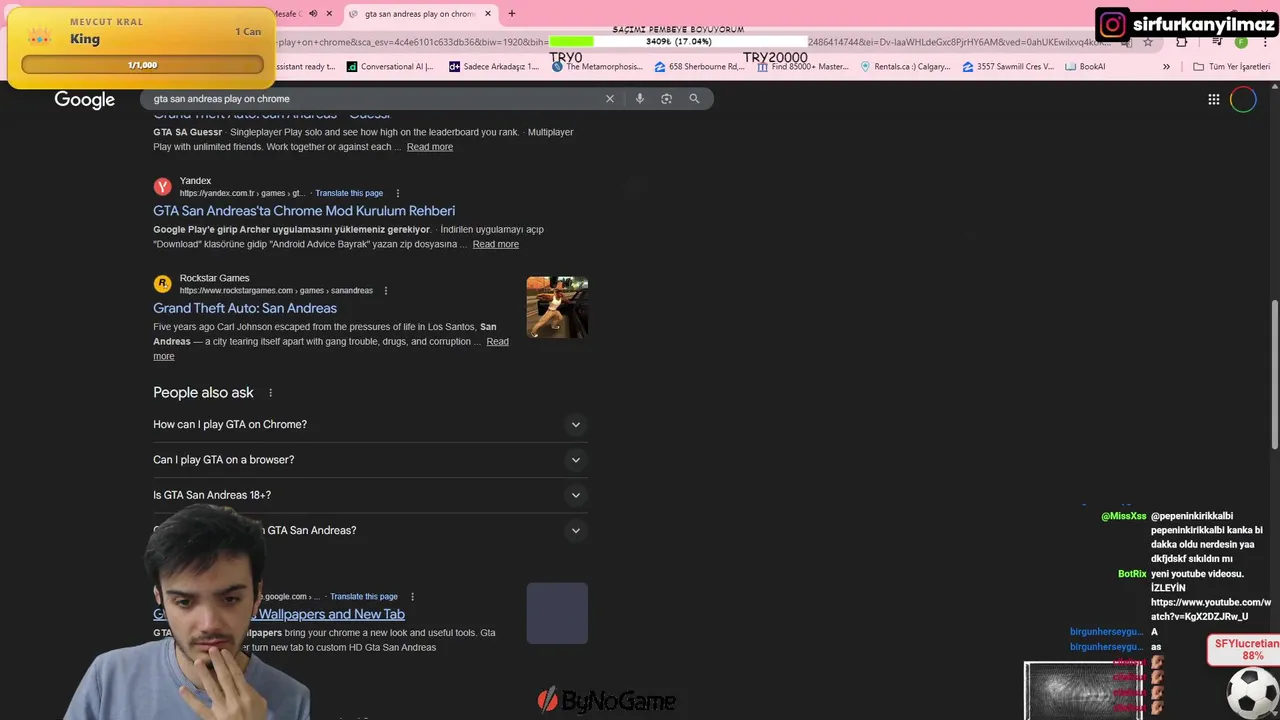This screenshot has height=720, width=1280.
Task: Click the Yandex site favicon
Action: pos(162,187)
